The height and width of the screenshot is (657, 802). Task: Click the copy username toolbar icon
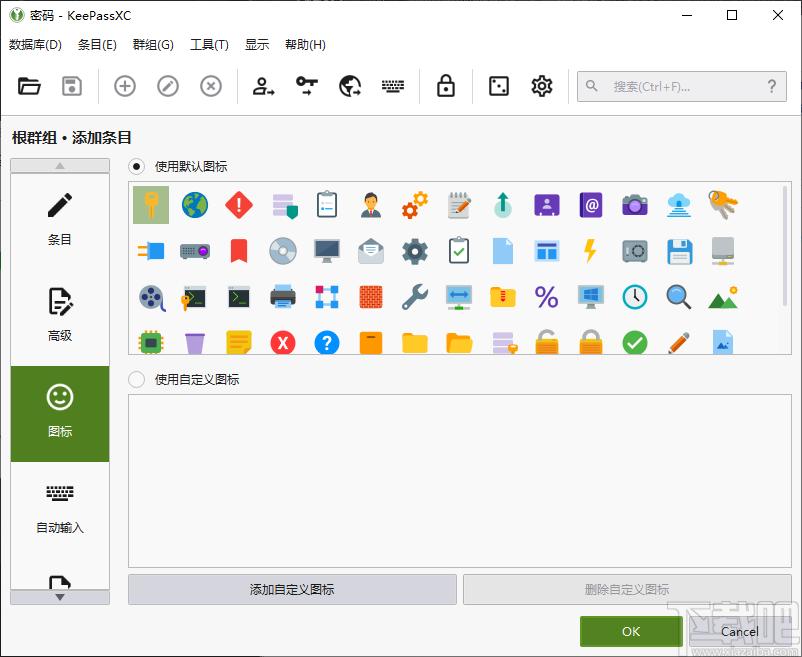pyautogui.click(x=263, y=86)
